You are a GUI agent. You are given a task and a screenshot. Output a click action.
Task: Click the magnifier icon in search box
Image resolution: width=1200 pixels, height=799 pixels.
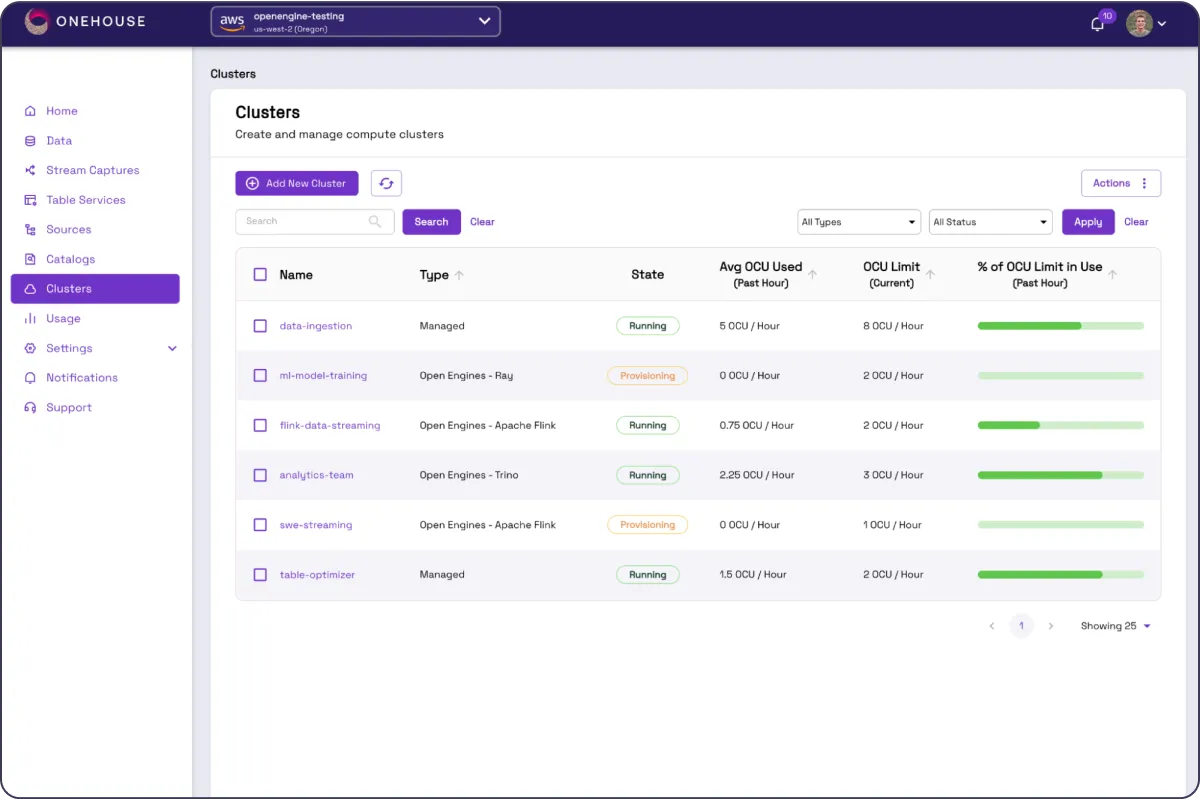tap(375, 222)
